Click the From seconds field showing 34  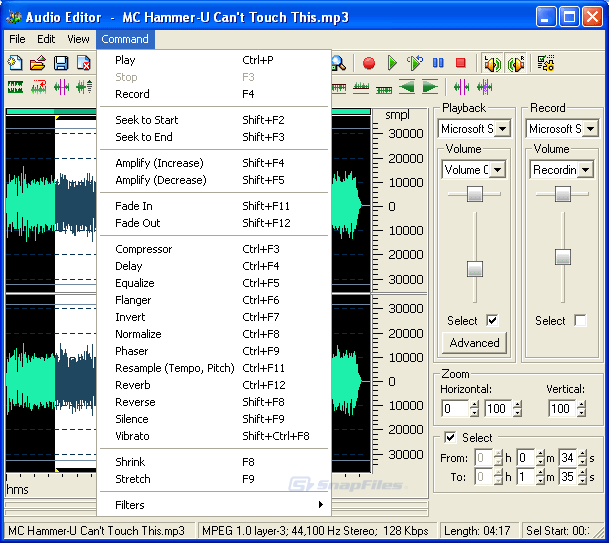coord(568,458)
